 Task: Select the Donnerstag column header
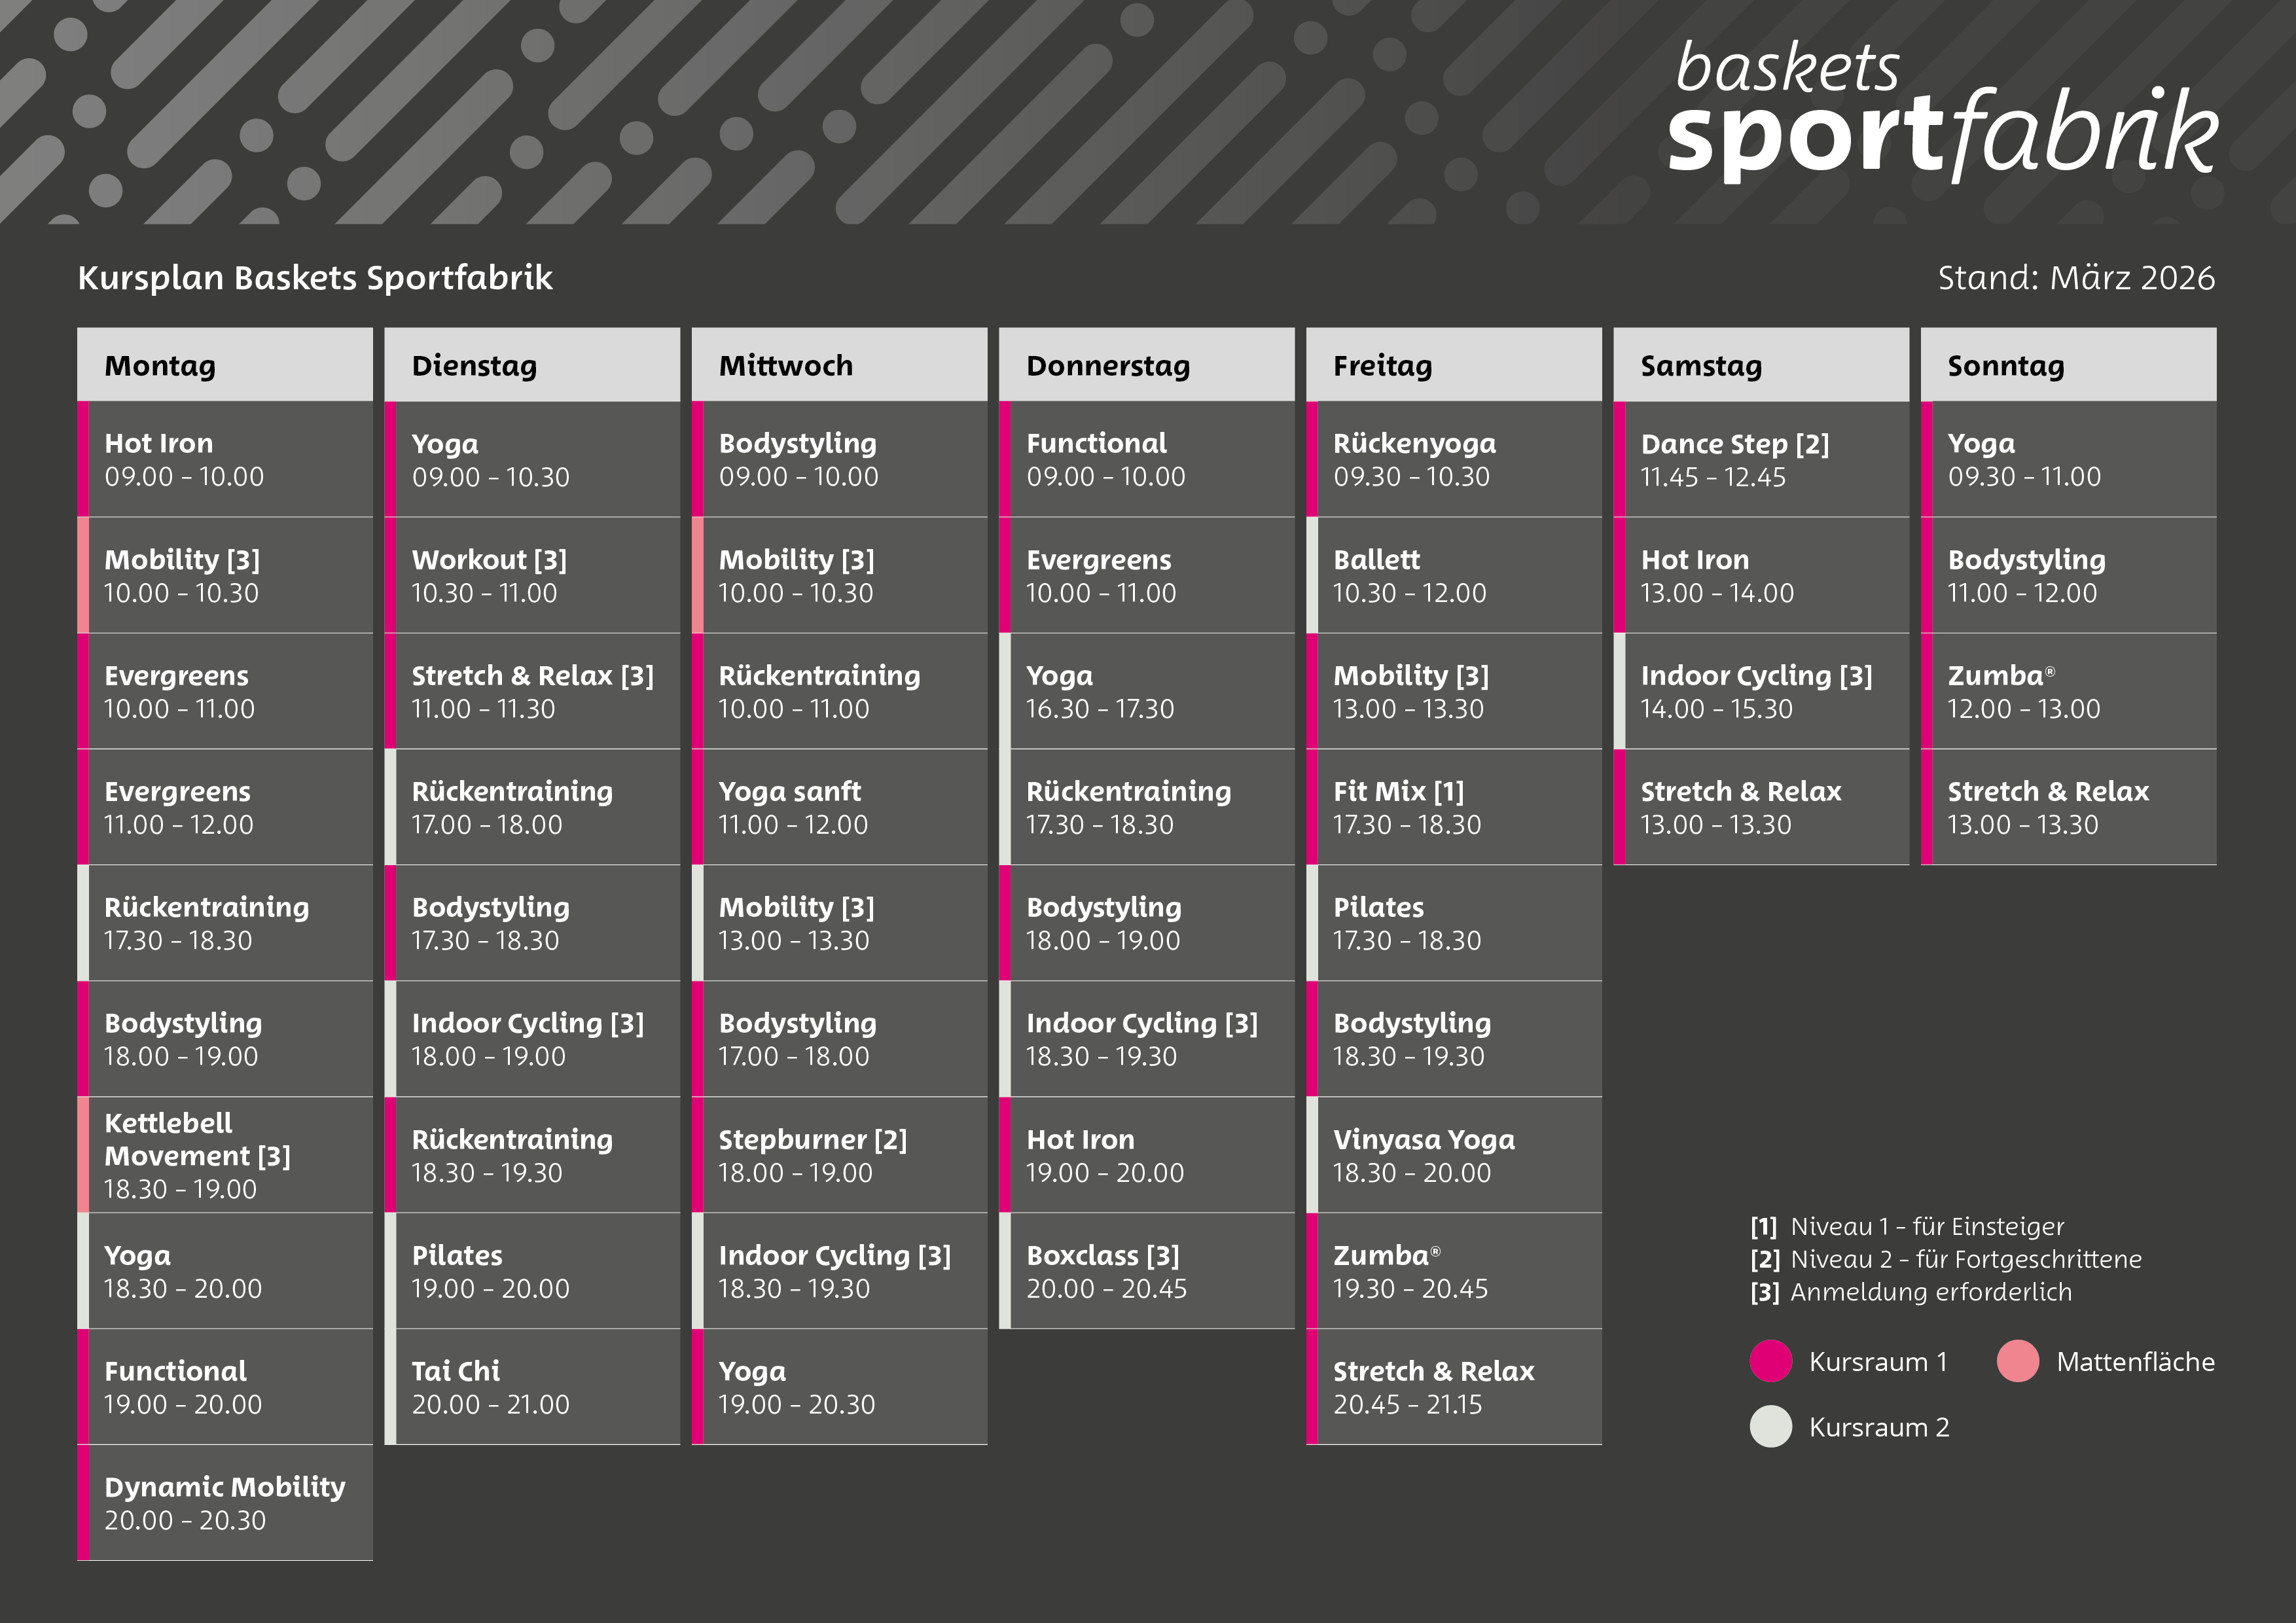pyautogui.click(x=1146, y=365)
